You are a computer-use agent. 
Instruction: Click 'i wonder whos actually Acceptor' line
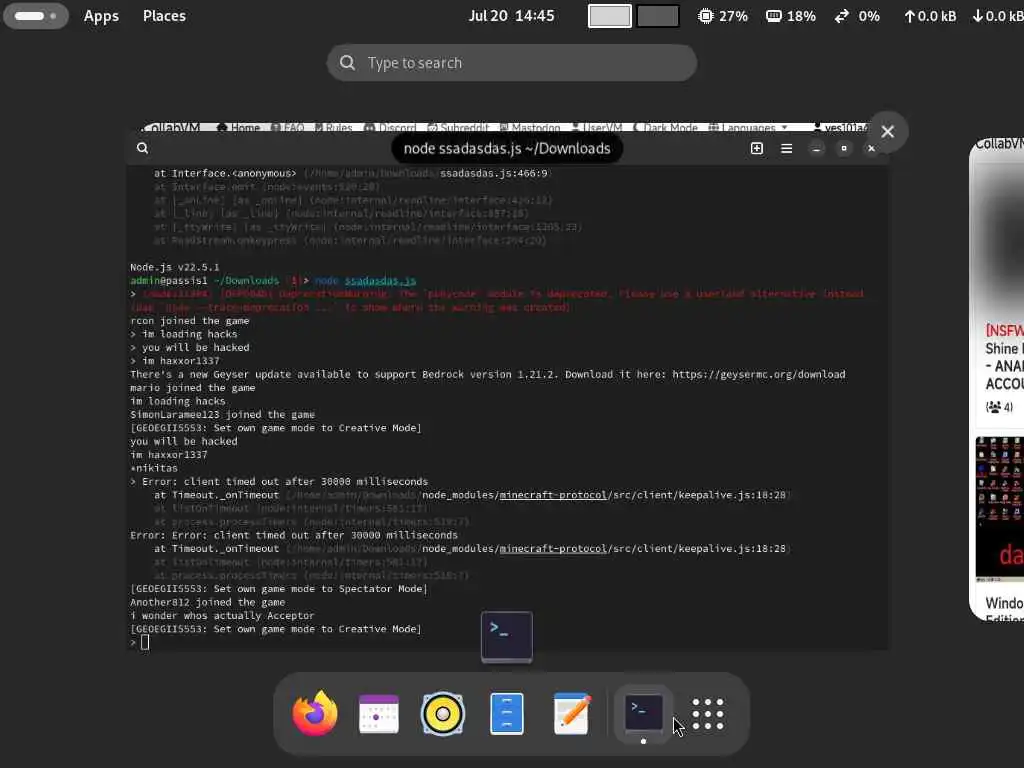222,616
